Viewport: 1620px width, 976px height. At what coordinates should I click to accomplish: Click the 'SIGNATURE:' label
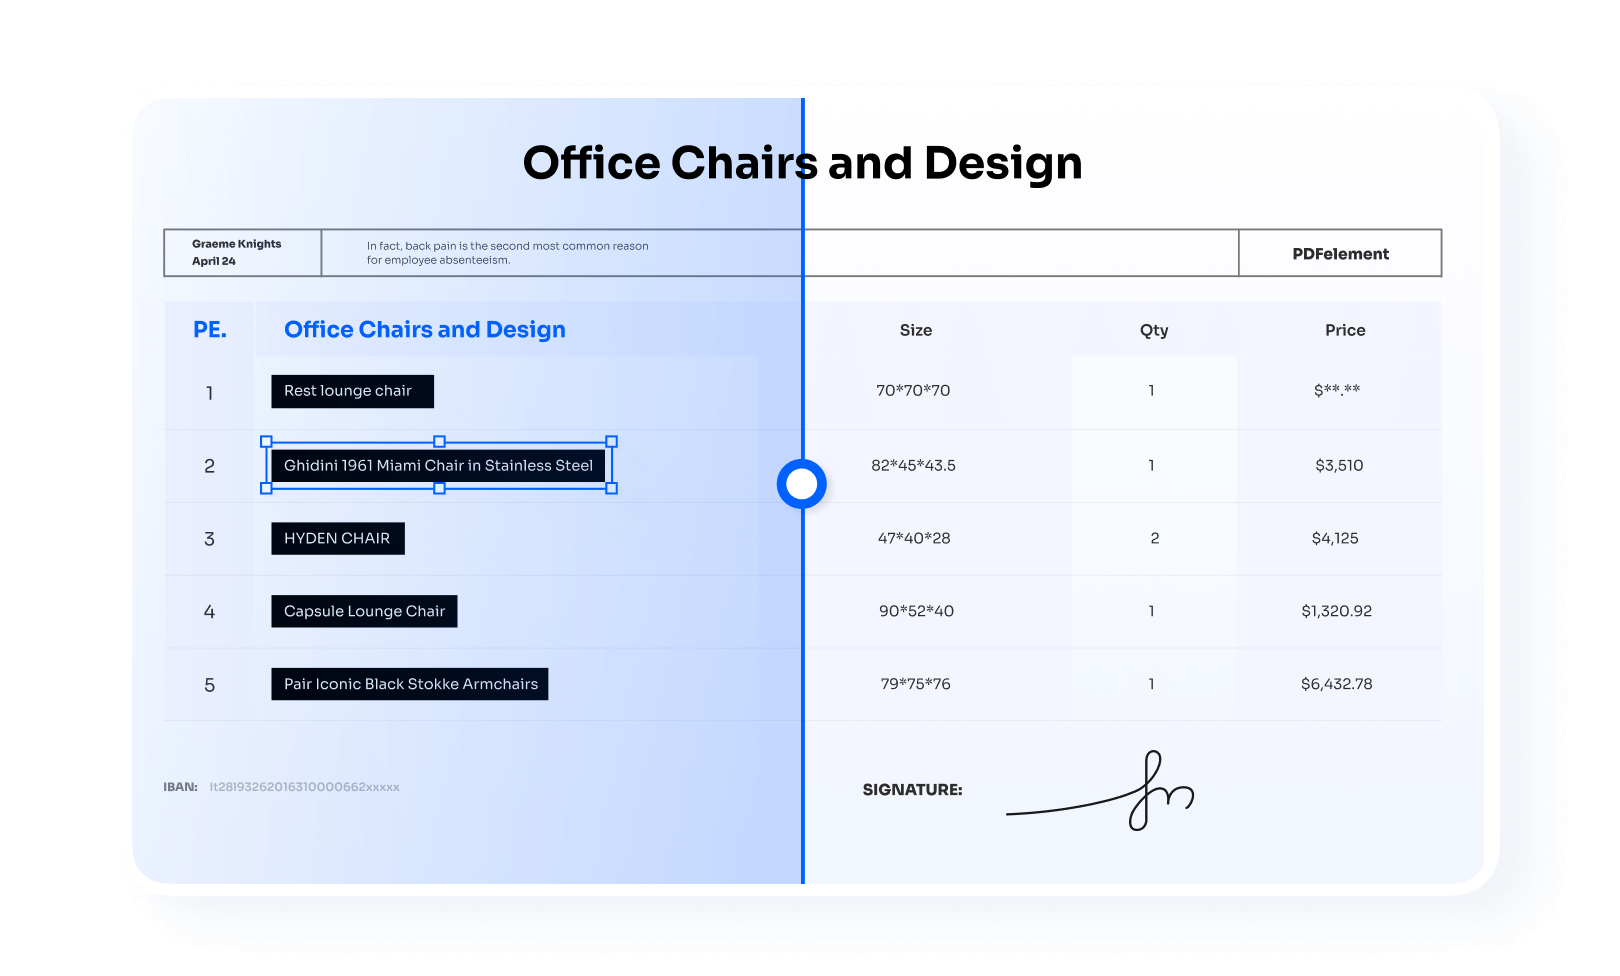912,790
